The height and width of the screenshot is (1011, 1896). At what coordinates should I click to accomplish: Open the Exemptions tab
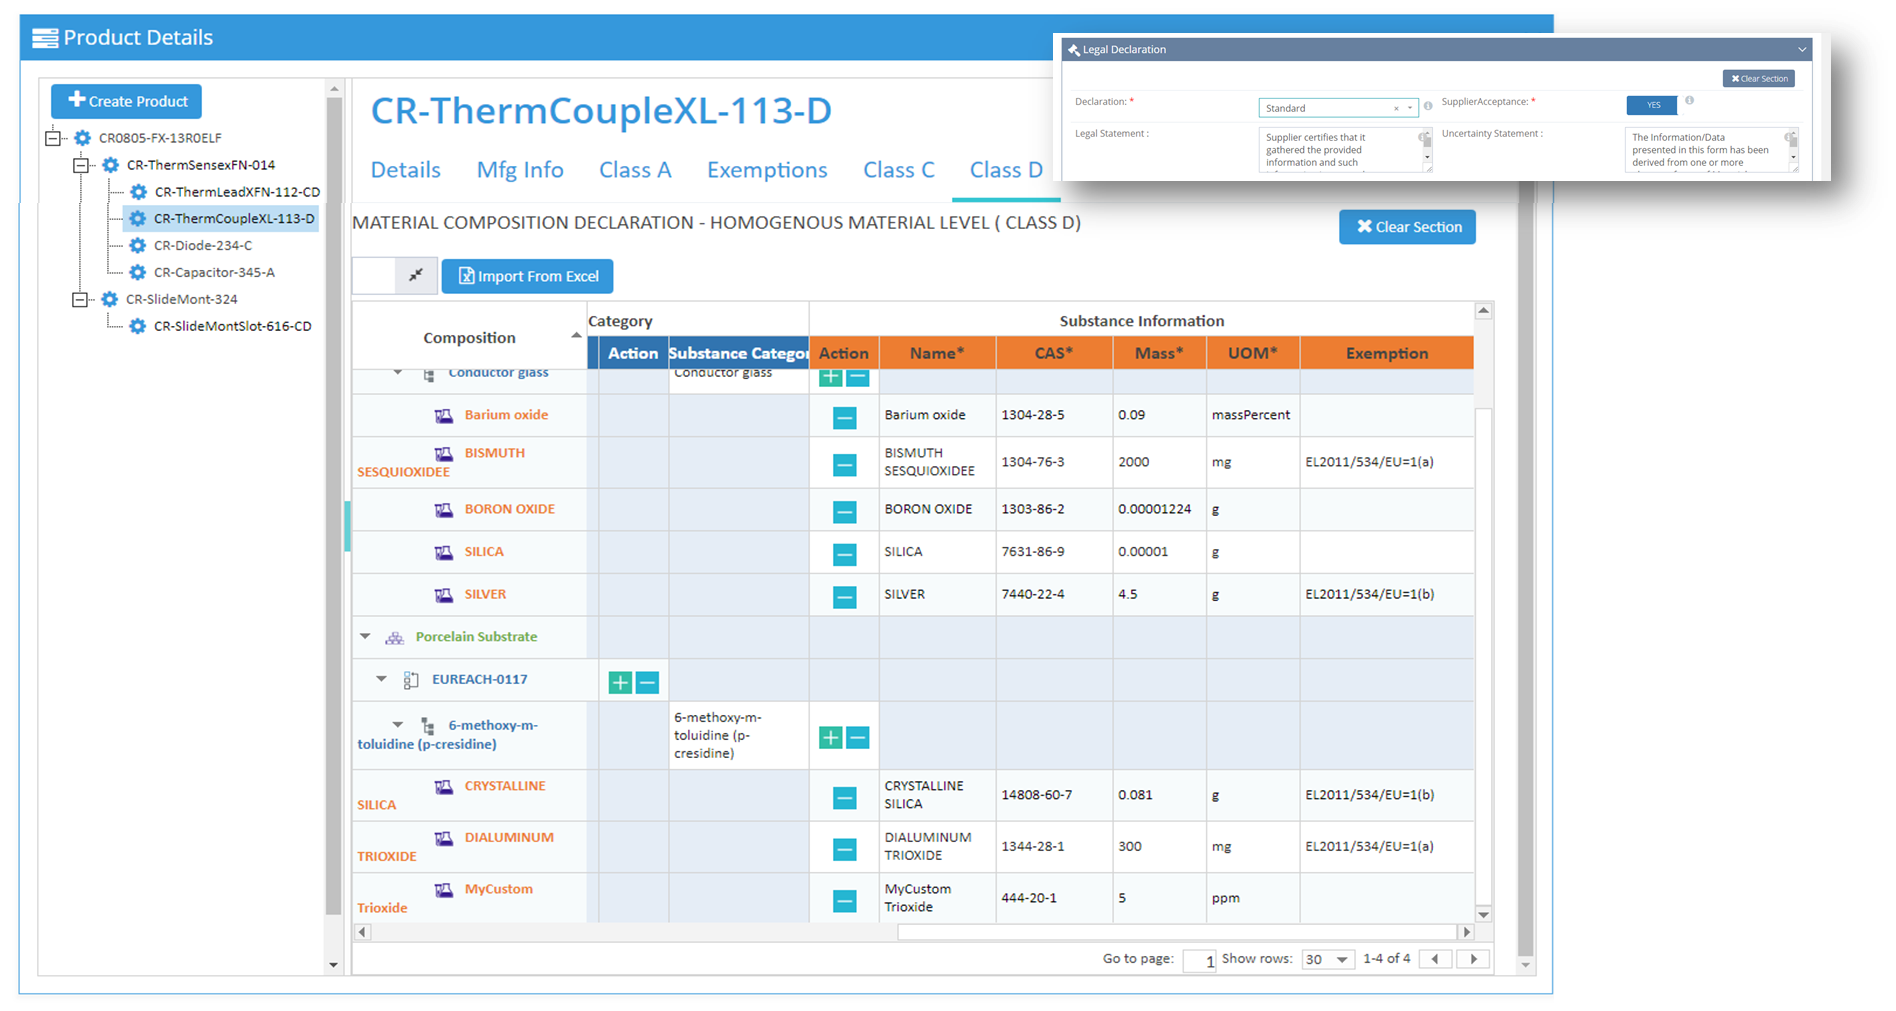pos(767,170)
